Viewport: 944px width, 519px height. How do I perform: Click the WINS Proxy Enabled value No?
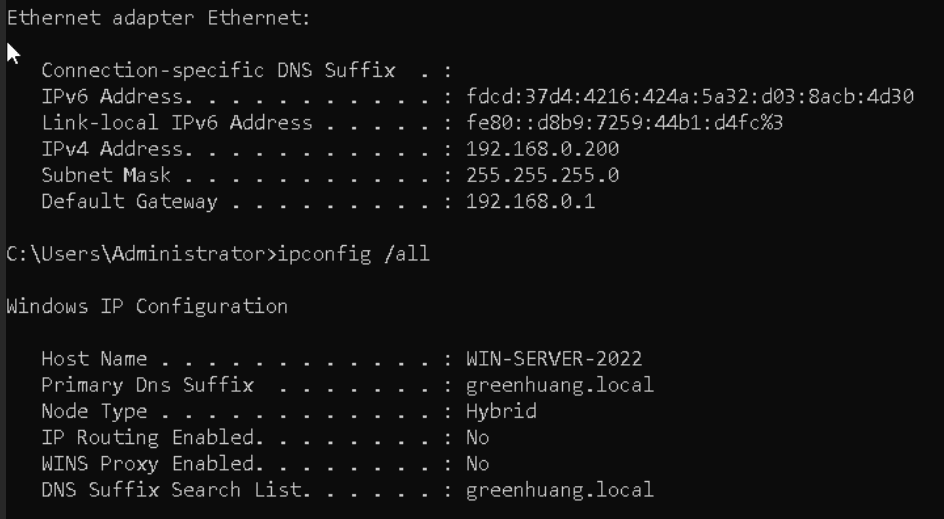477,464
